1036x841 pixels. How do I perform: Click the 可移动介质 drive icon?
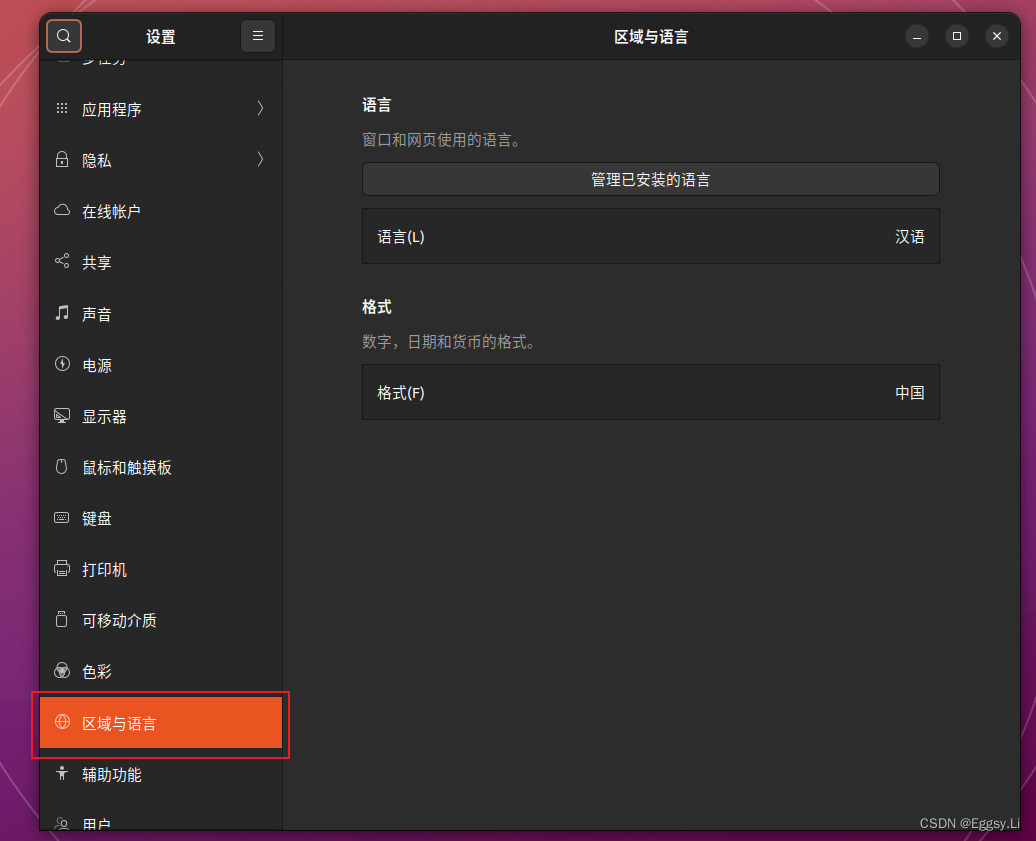tap(62, 619)
